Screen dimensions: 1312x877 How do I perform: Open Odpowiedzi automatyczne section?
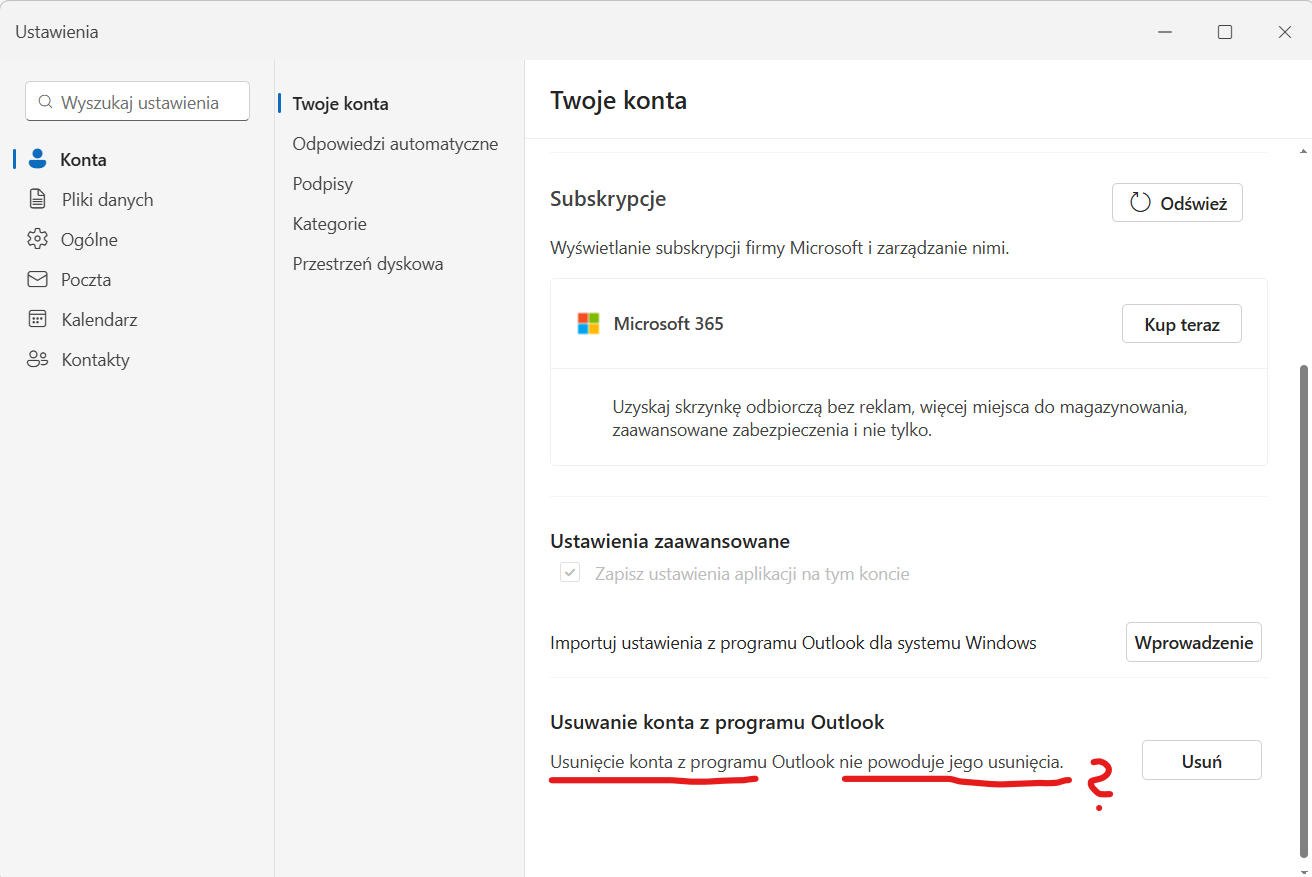[395, 144]
